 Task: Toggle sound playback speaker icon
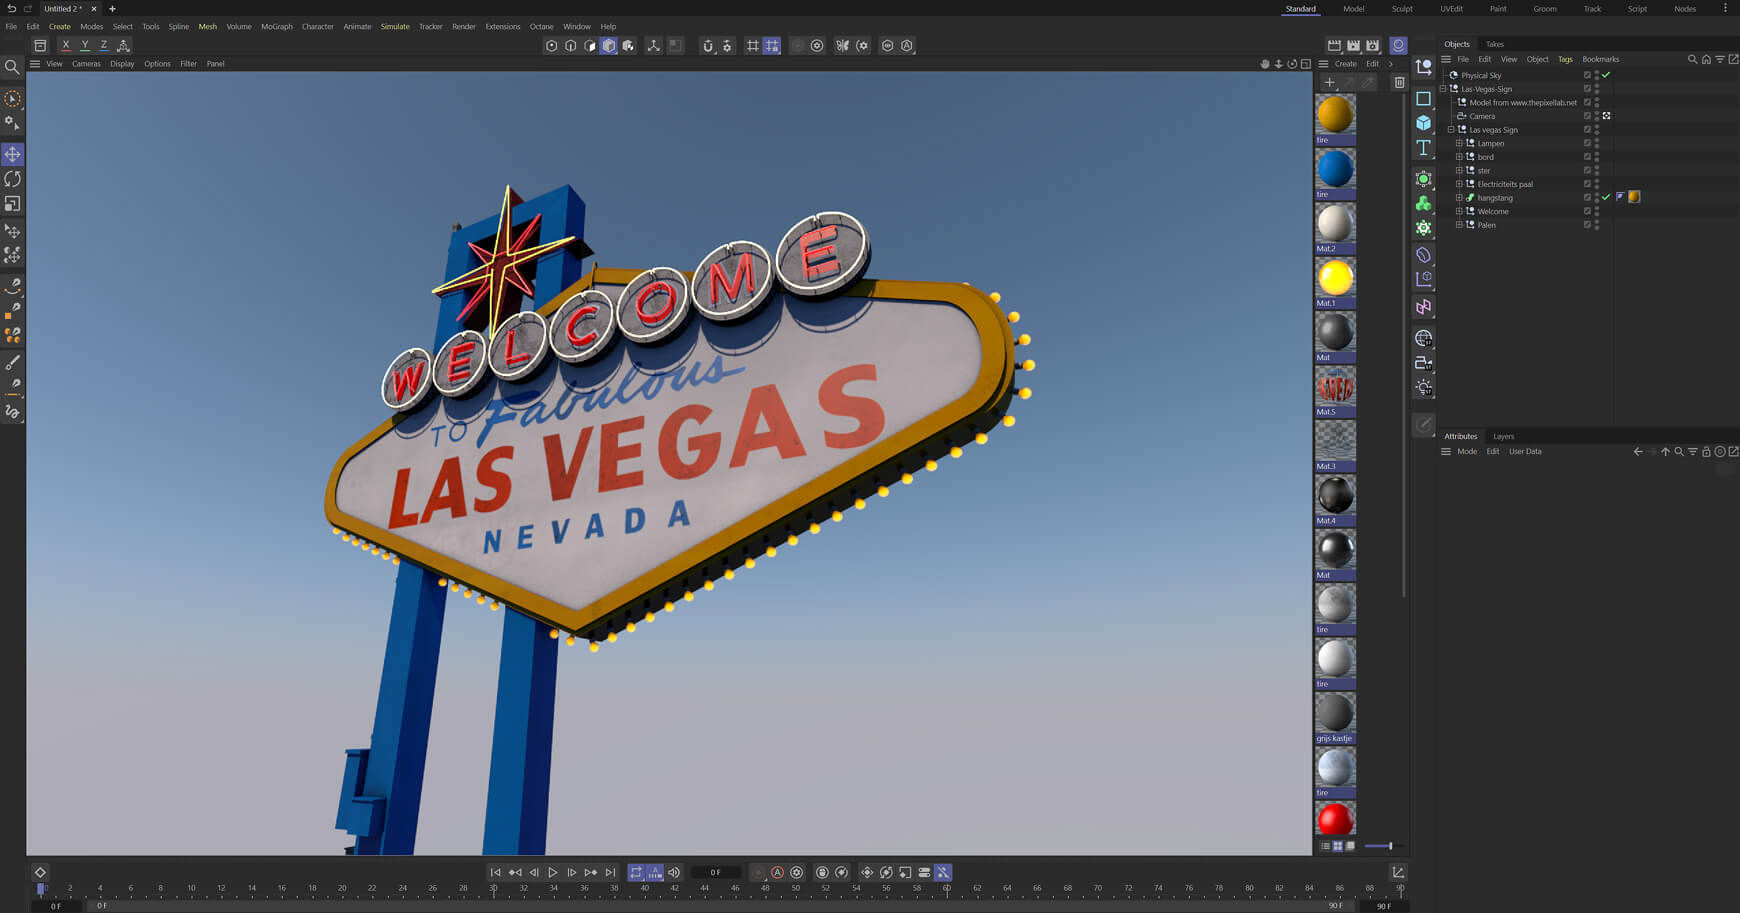tap(674, 872)
